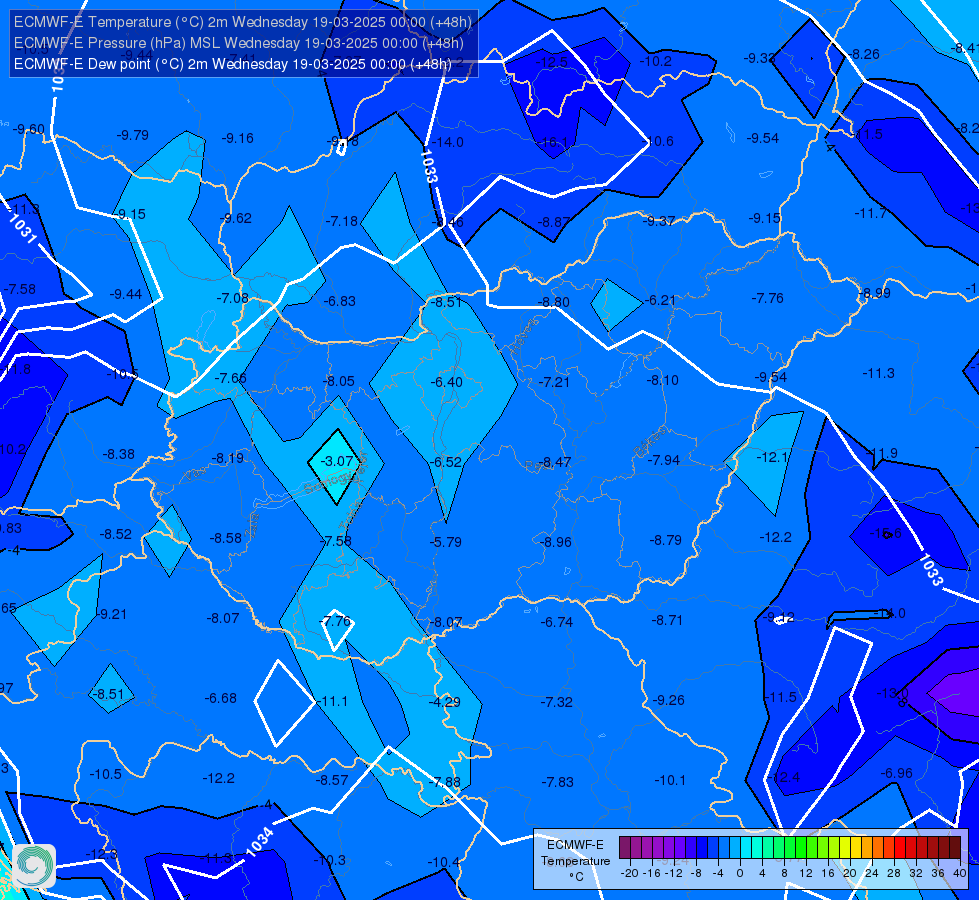
Task: Click the map value -16.1
Action: (553, 142)
